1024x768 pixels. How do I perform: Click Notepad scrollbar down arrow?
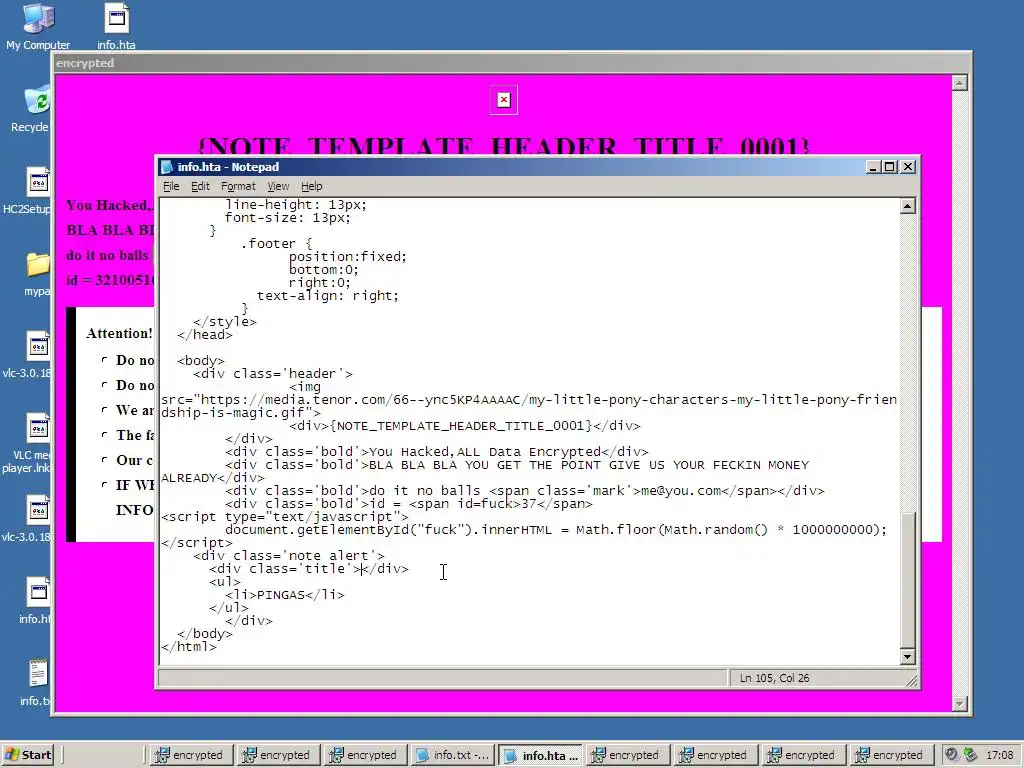click(x=907, y=656)
